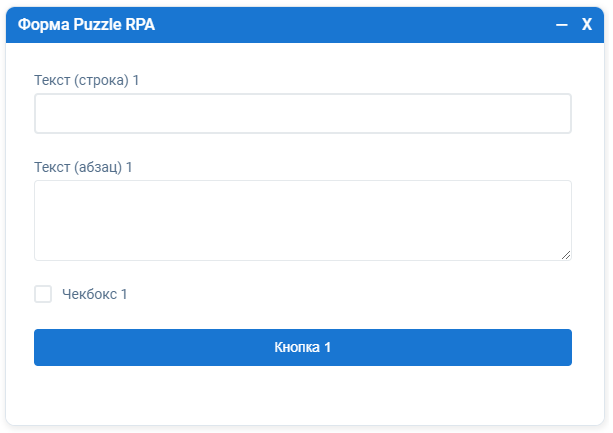Click inside the Текст (абзац) 1 textarea

click(x=302, y=220)
